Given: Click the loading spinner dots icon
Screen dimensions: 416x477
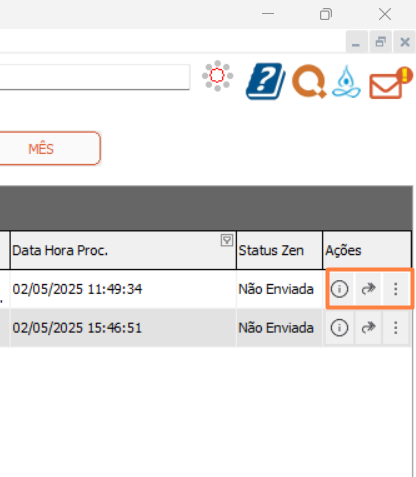Looking at the screenshot, I should click(217, 76).
